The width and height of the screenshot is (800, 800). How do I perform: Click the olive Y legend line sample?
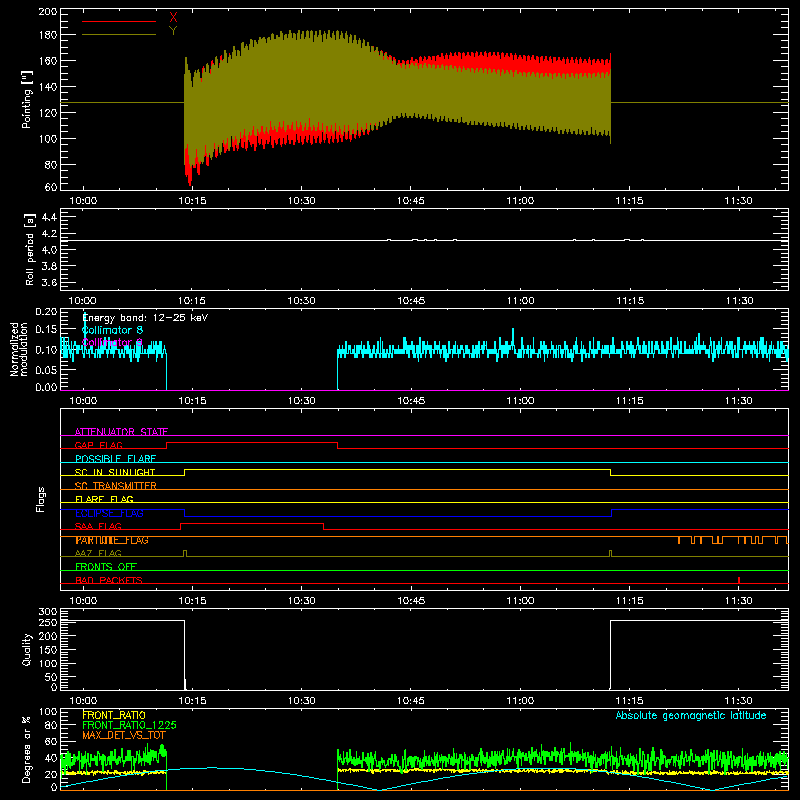tap(119, 34)
